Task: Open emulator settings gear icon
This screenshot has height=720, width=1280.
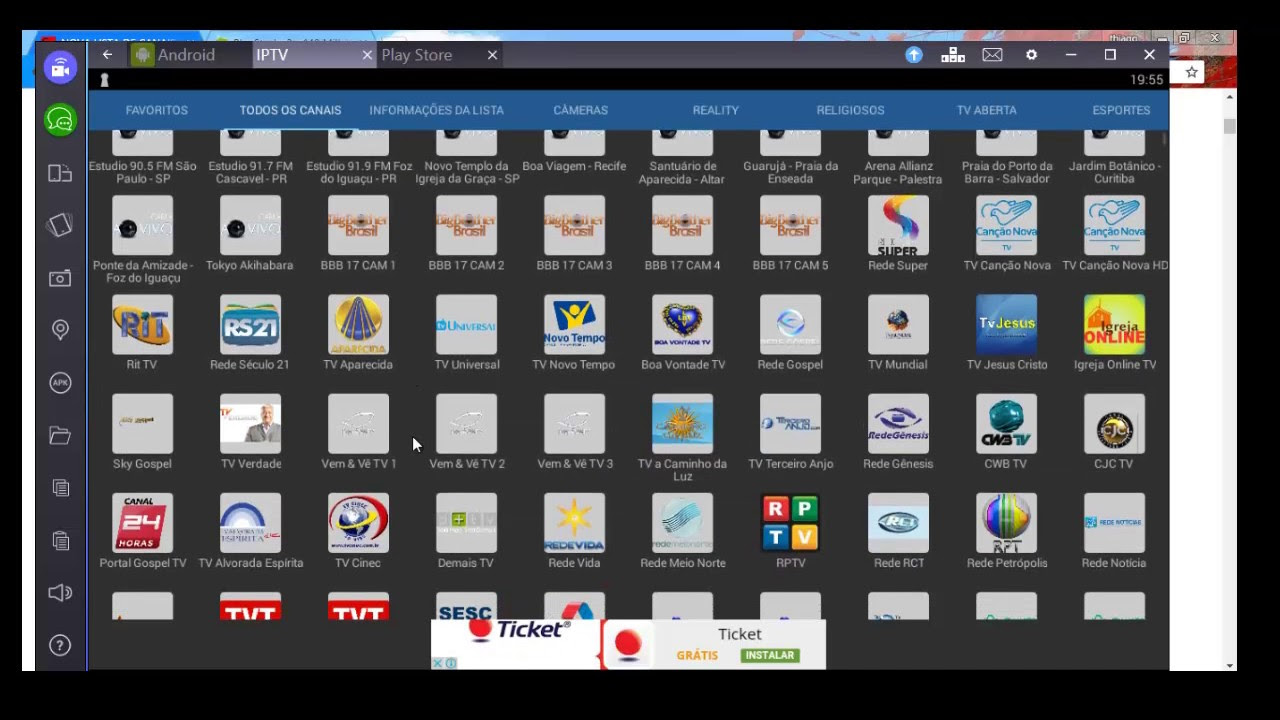Action: 1031,55
